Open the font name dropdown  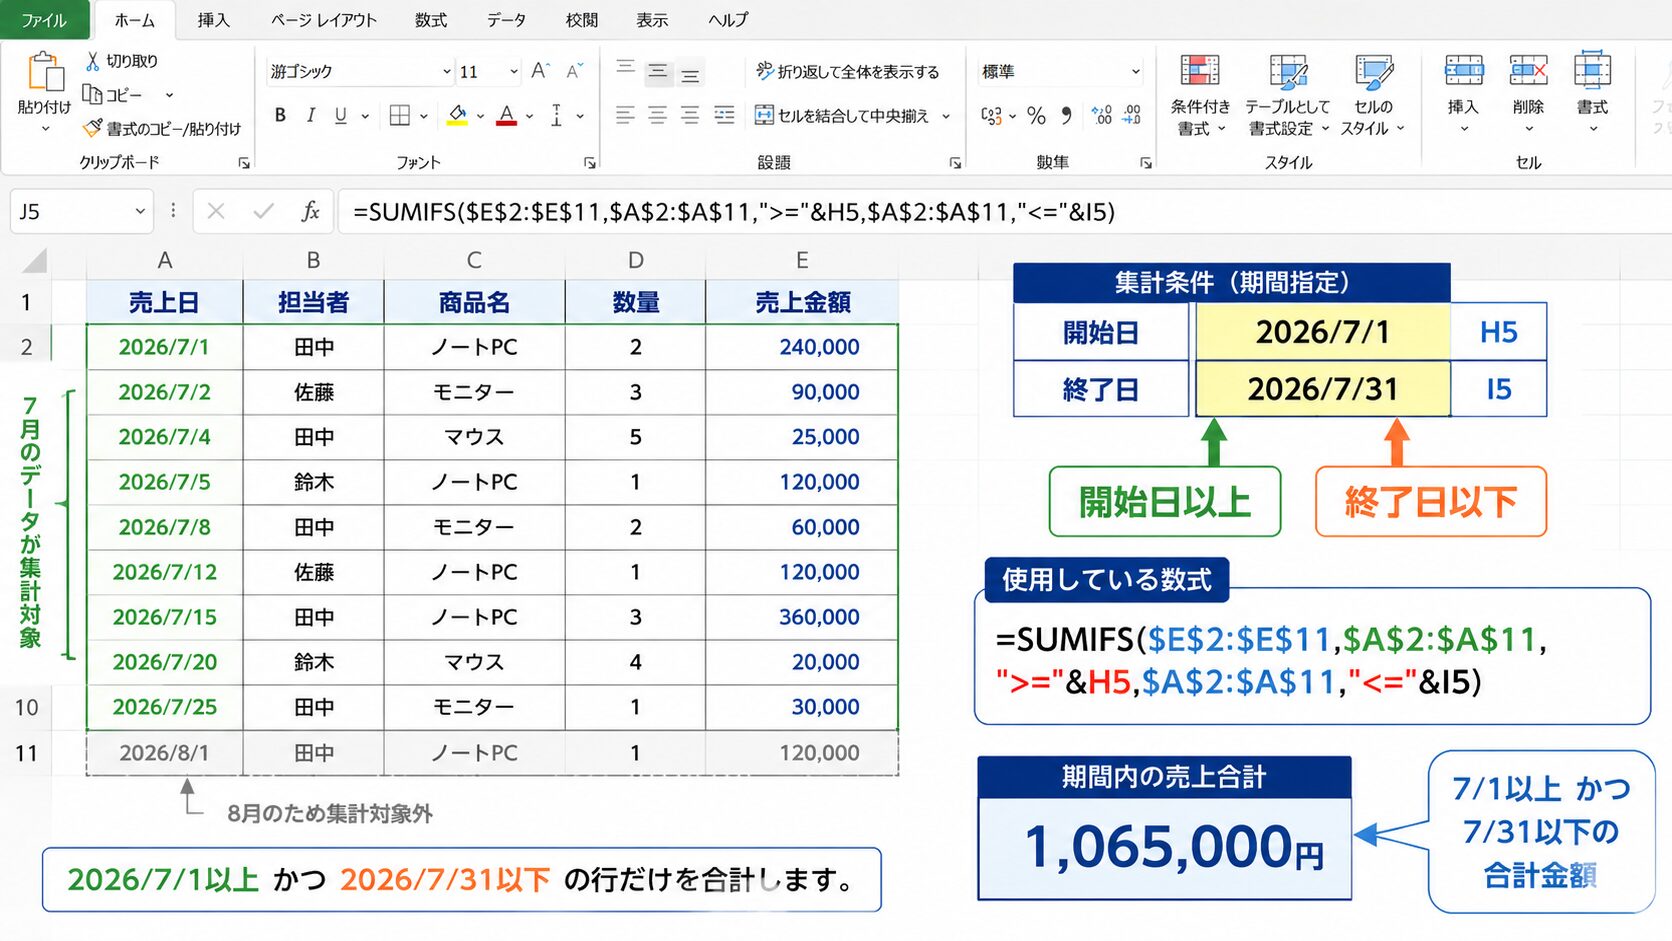(x=447, y=71)
